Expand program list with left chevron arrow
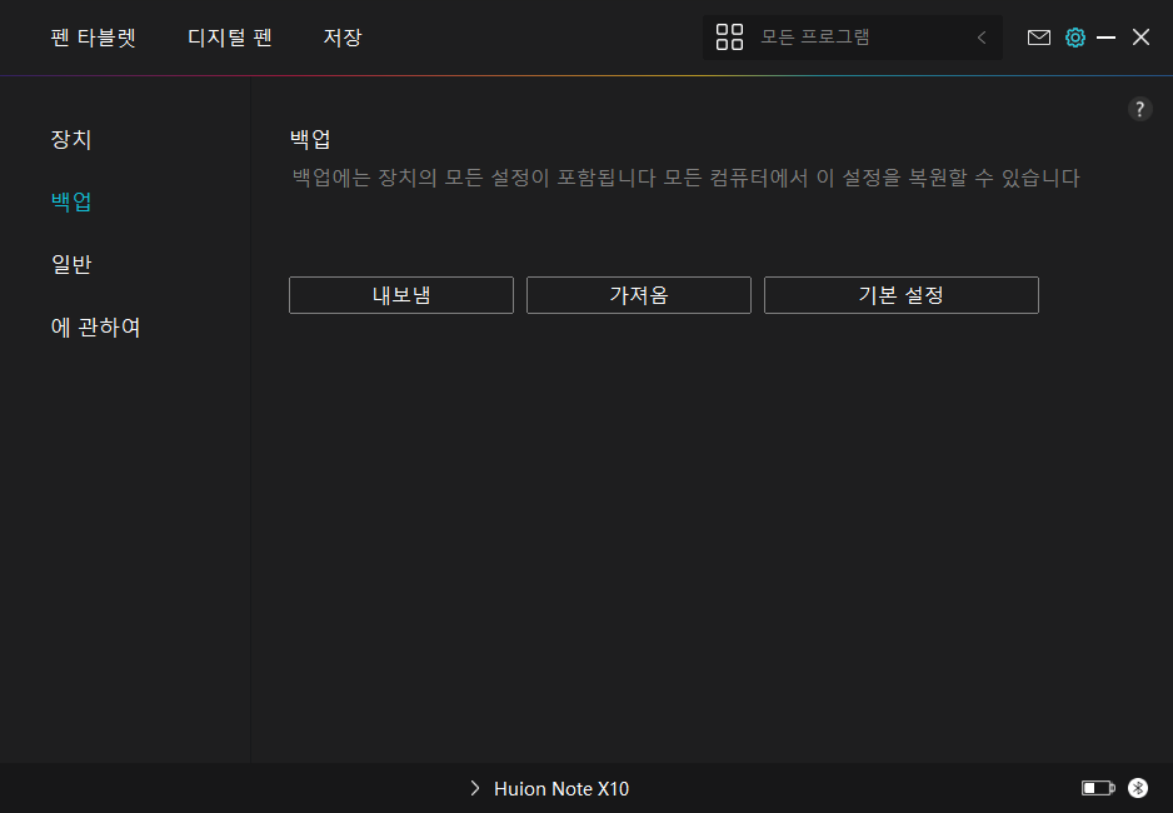The image size is (1173, 813). pyautogui.click(x=981, y=38)
